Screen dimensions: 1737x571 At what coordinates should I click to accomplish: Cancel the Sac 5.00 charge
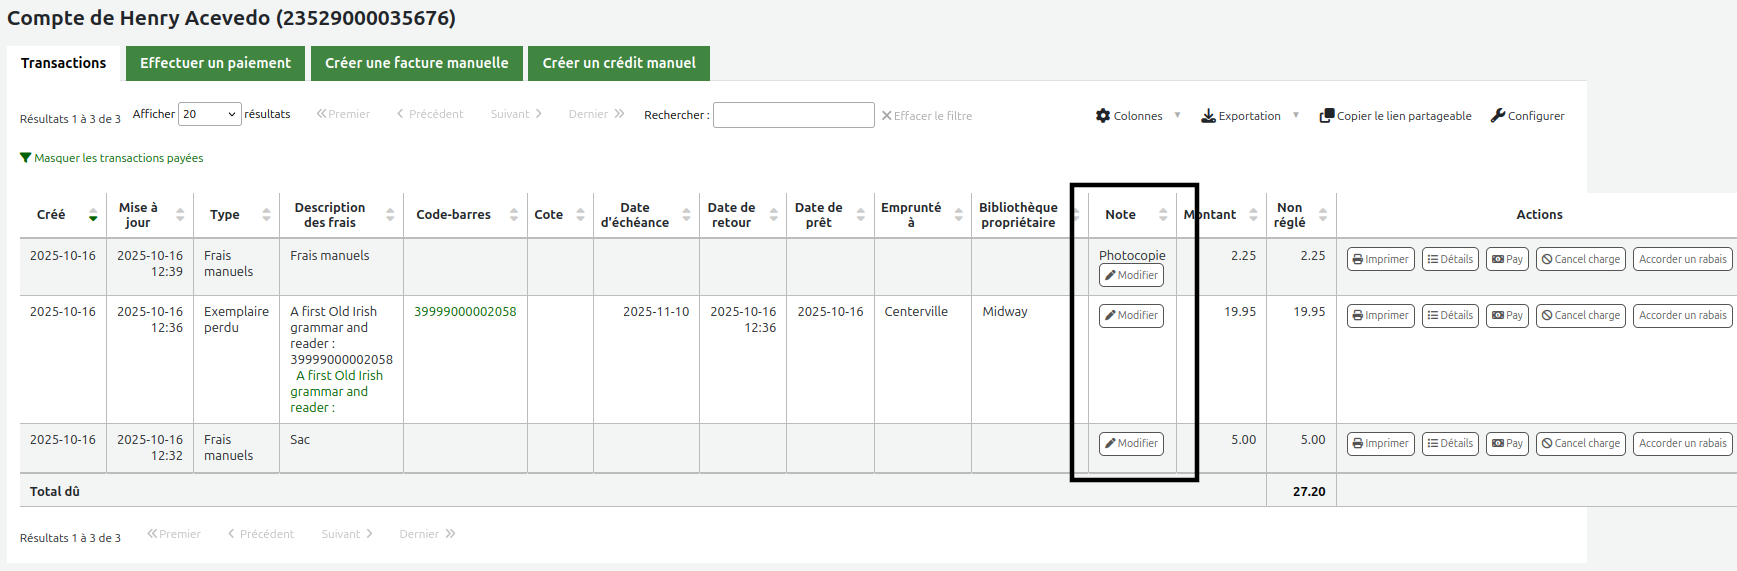[1580, 443]
